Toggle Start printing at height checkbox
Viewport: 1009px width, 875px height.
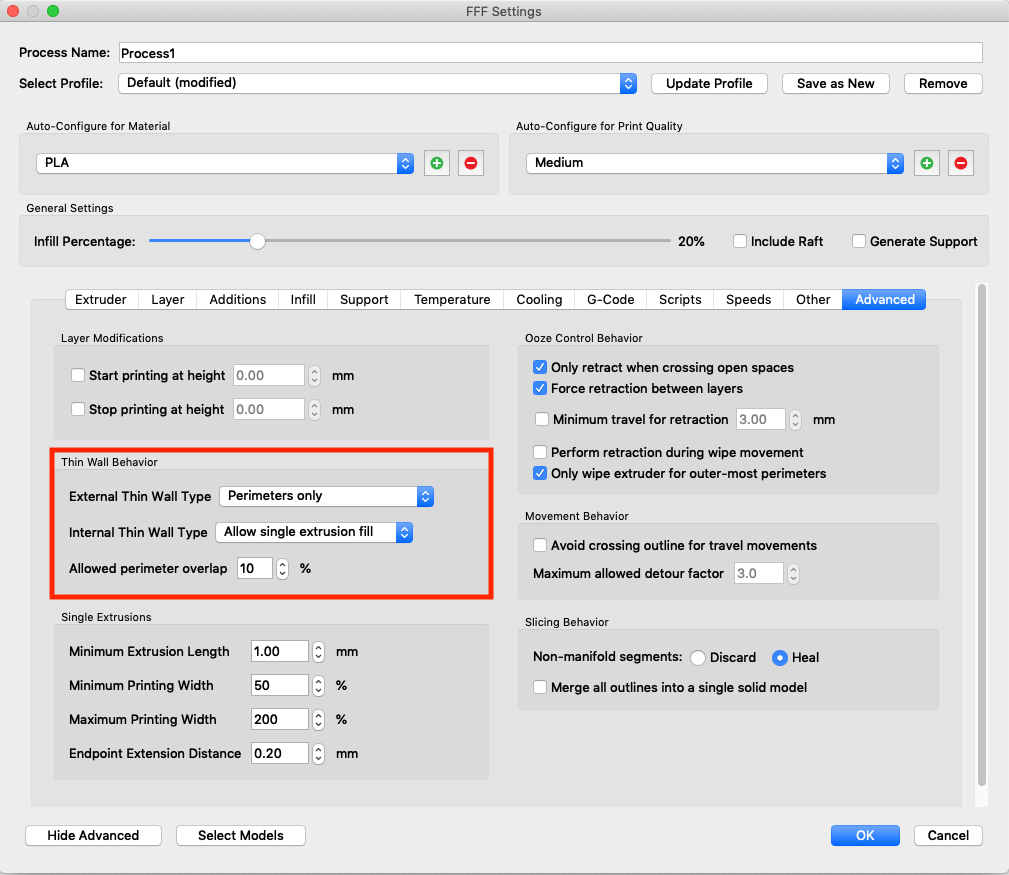coord(78,375)
